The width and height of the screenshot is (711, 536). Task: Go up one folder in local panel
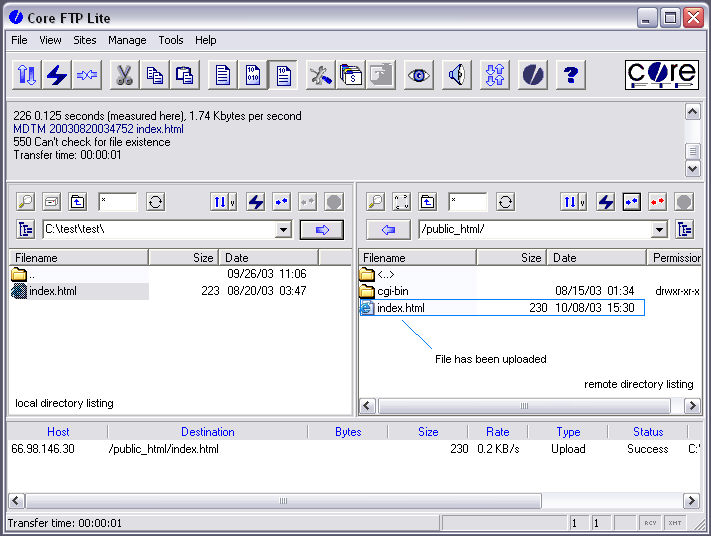[77, 202]
